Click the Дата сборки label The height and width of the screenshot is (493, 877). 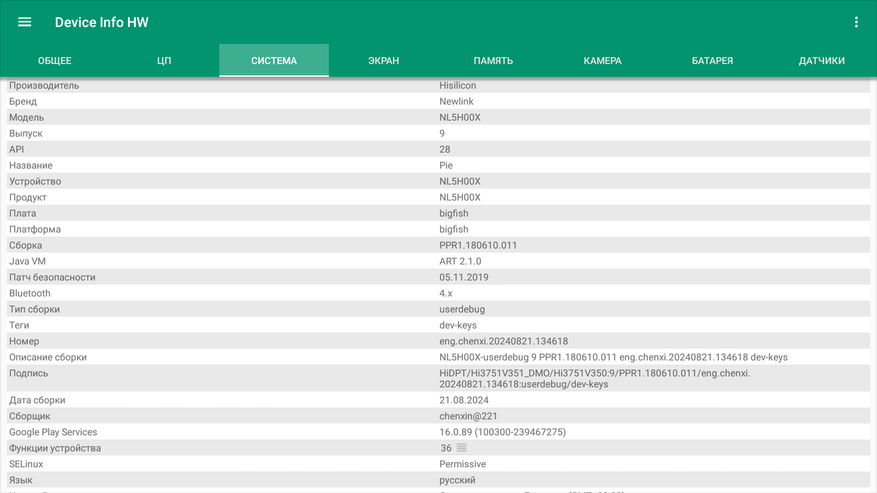37,400
